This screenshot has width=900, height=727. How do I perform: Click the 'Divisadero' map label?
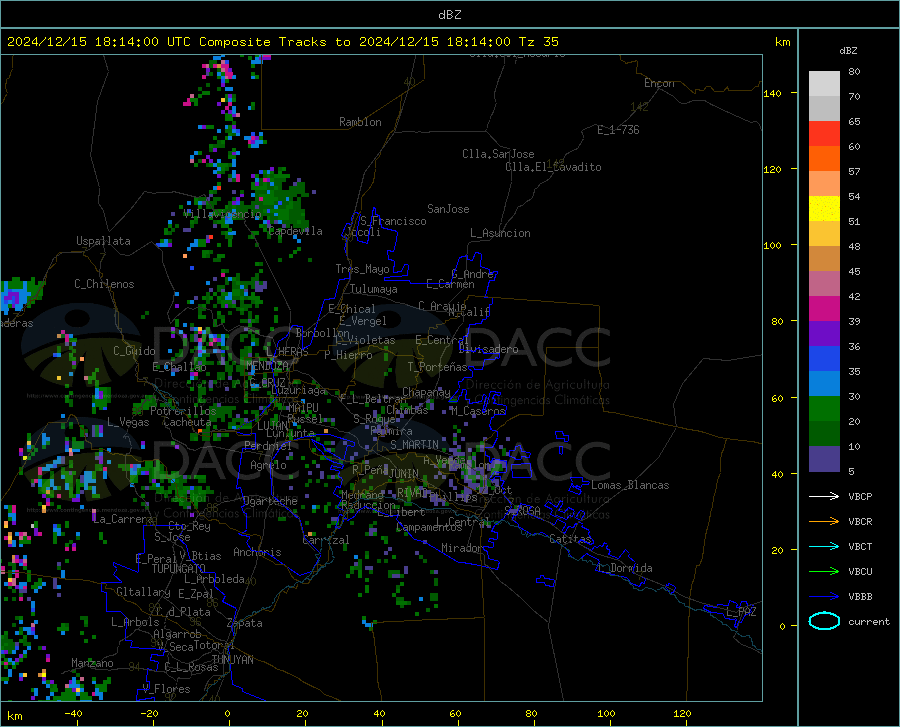click(488, 349)
